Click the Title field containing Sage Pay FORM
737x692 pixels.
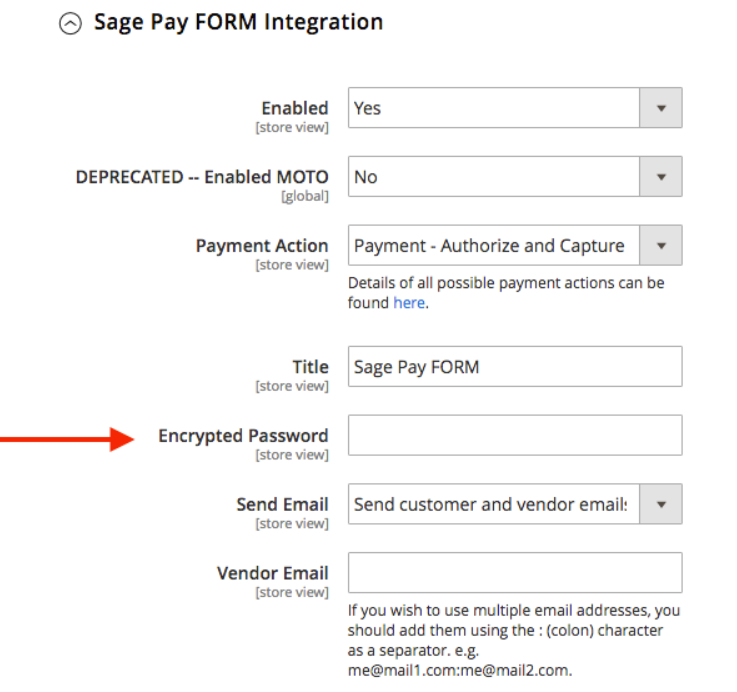(x=514, y=367)
